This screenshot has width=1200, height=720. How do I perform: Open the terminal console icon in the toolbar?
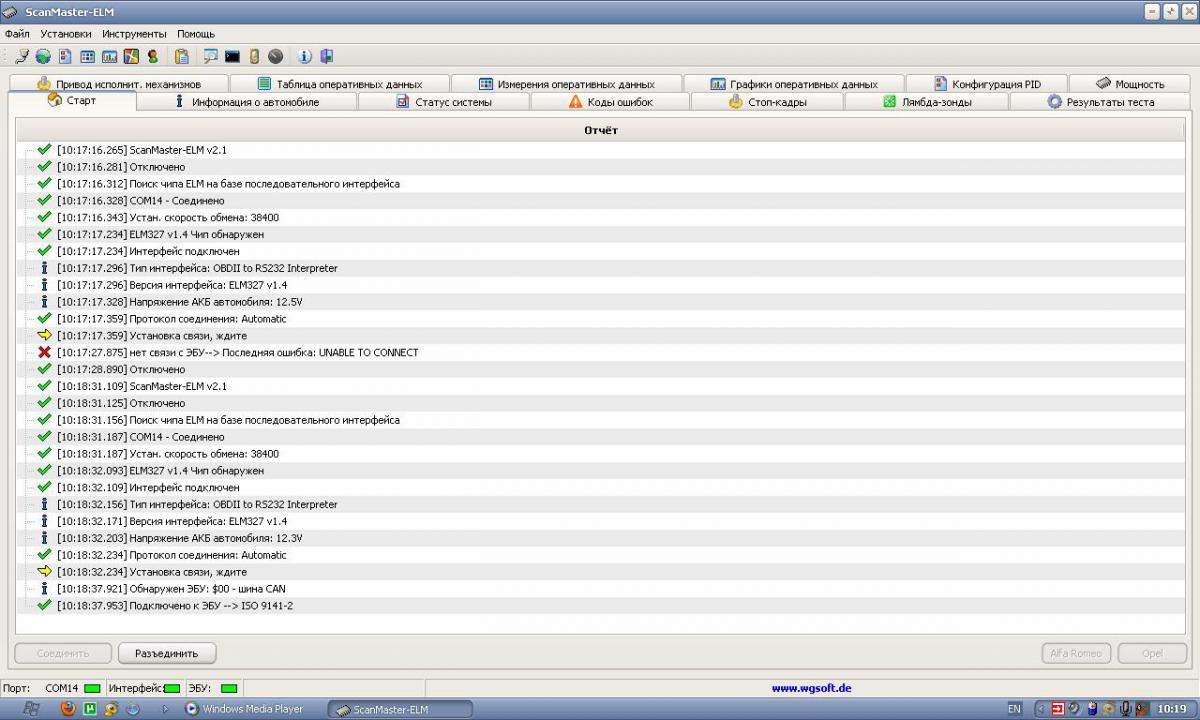click(x=232, y=57)
